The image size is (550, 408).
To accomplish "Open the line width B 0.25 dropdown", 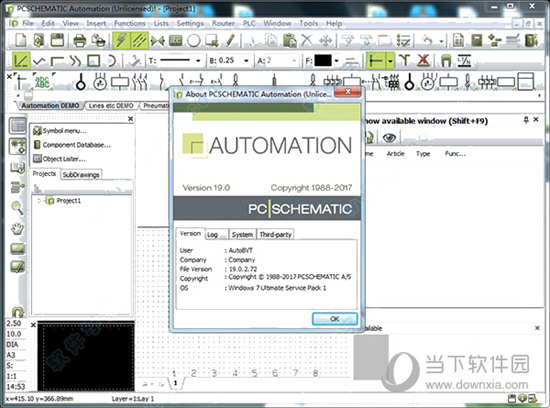I will (x=246, y=61).
